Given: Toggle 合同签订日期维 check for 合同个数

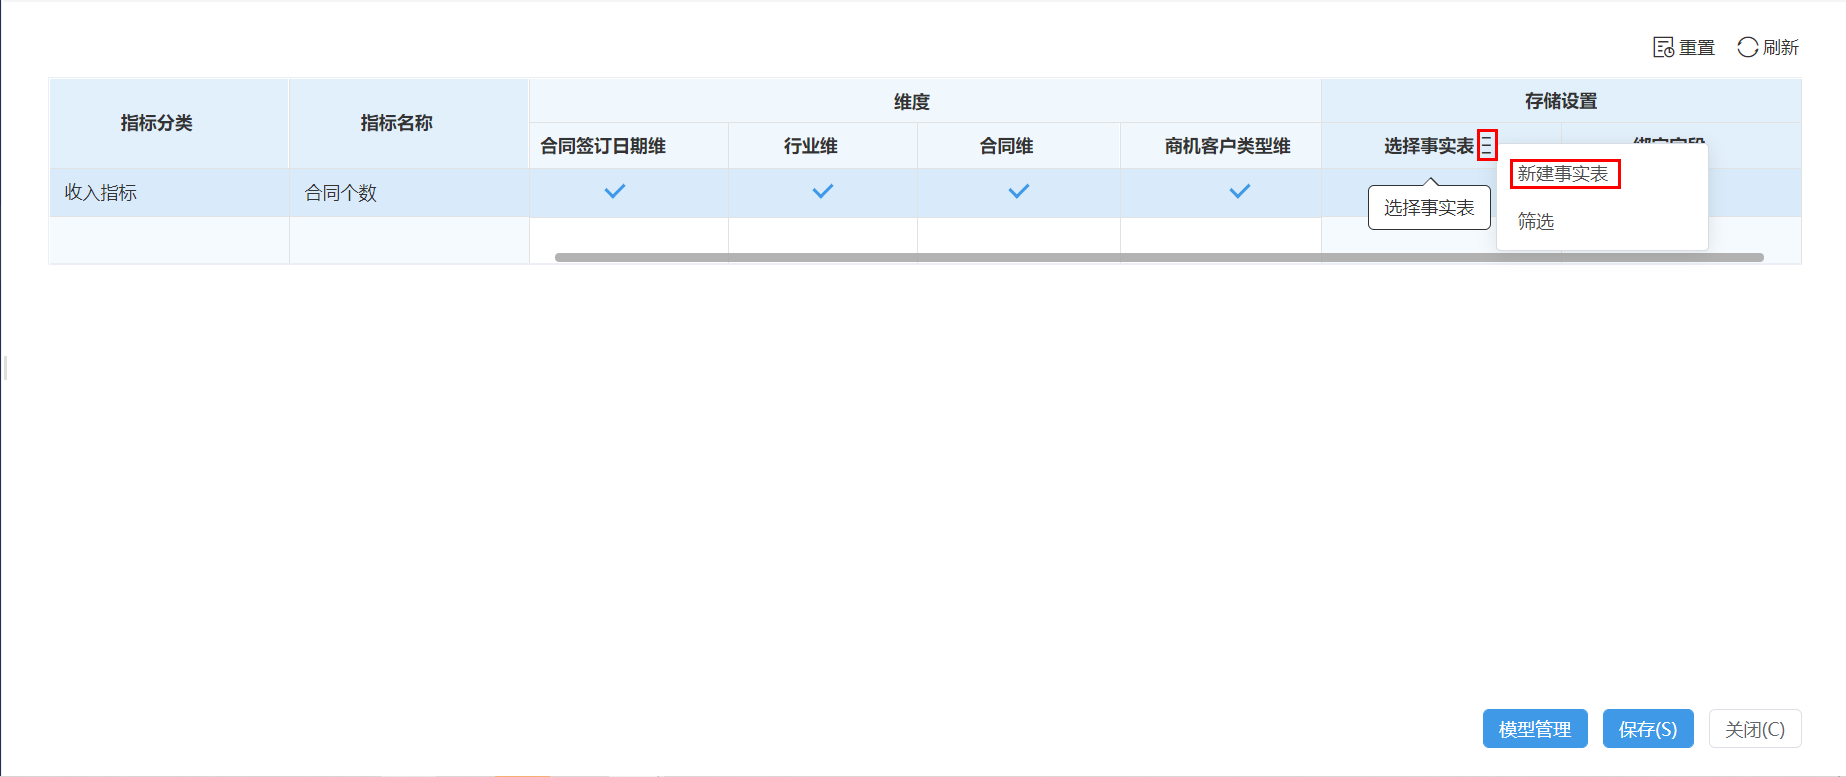Looking at the screenshot, I should [x=615, y=191].
